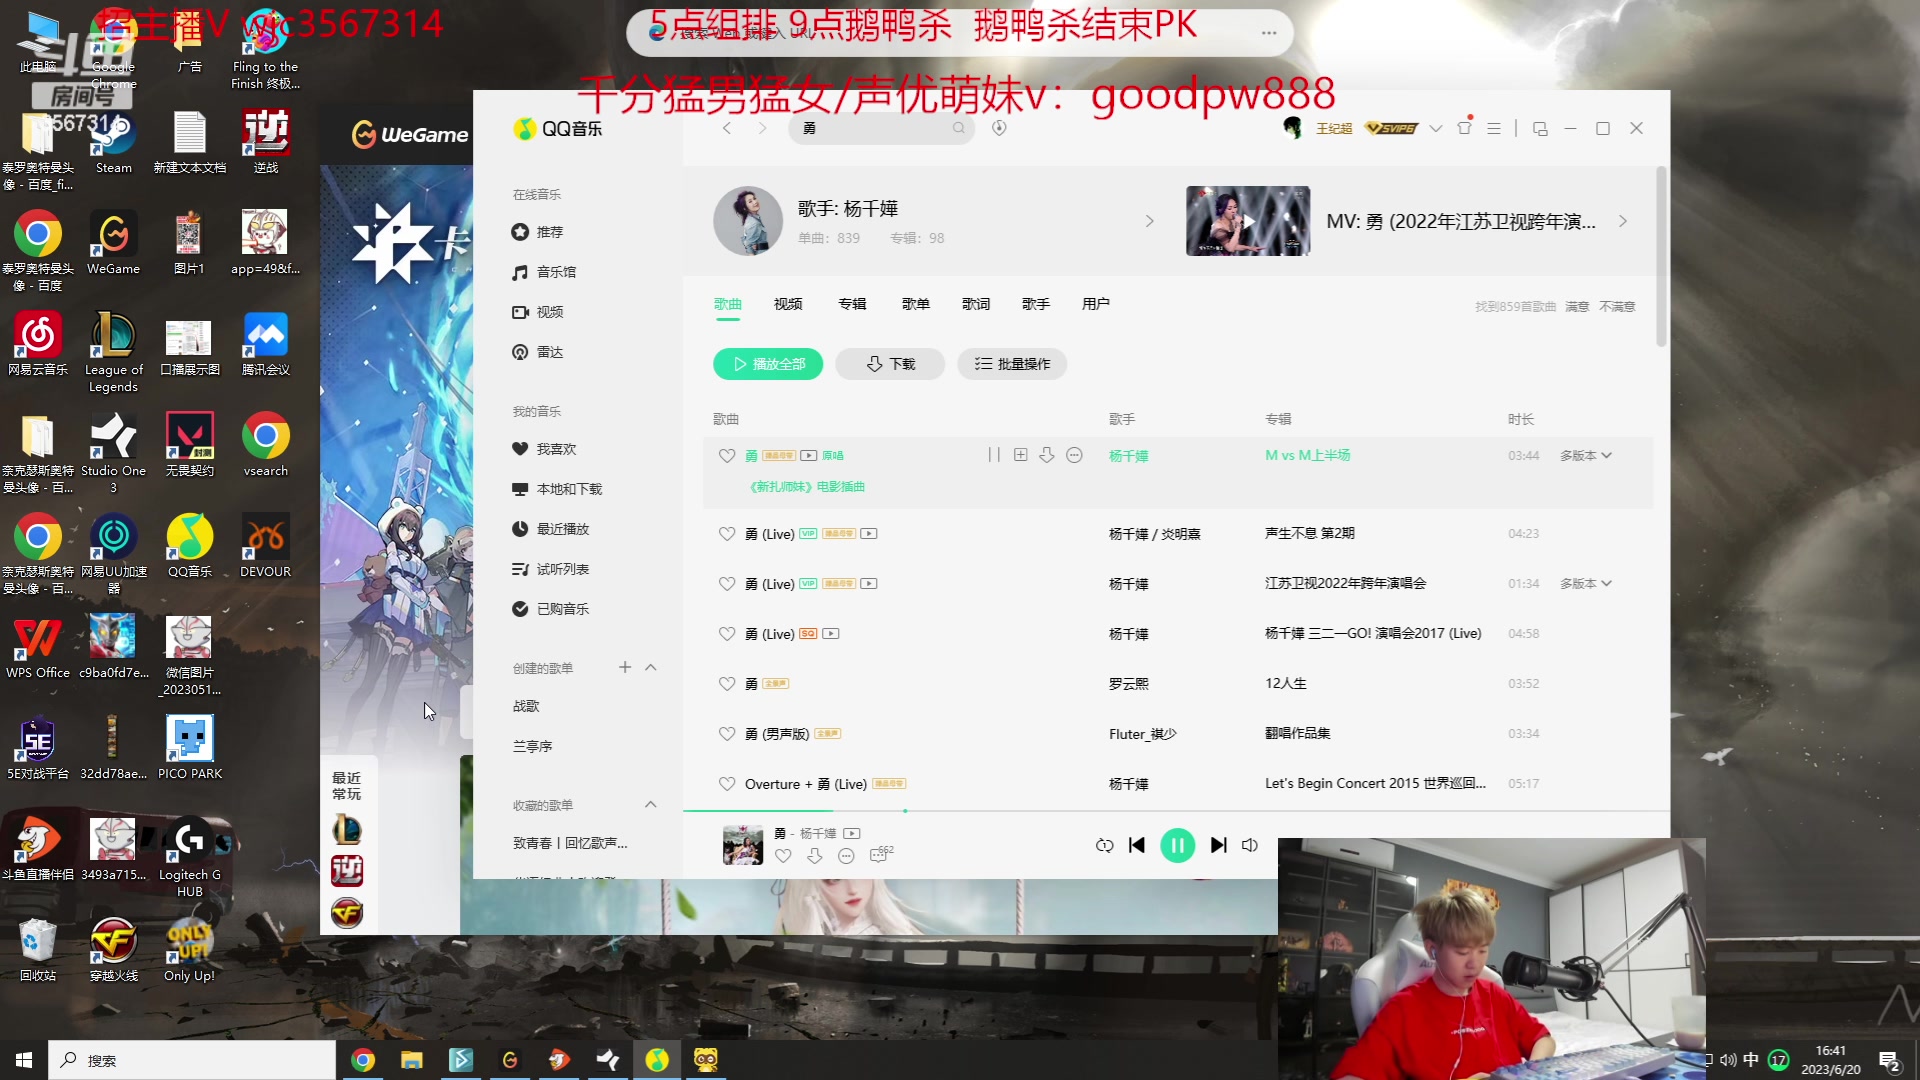Screen dimensions: 1920x1080
Task: Open album link M vs M上半场
Action: (1307, 455)
